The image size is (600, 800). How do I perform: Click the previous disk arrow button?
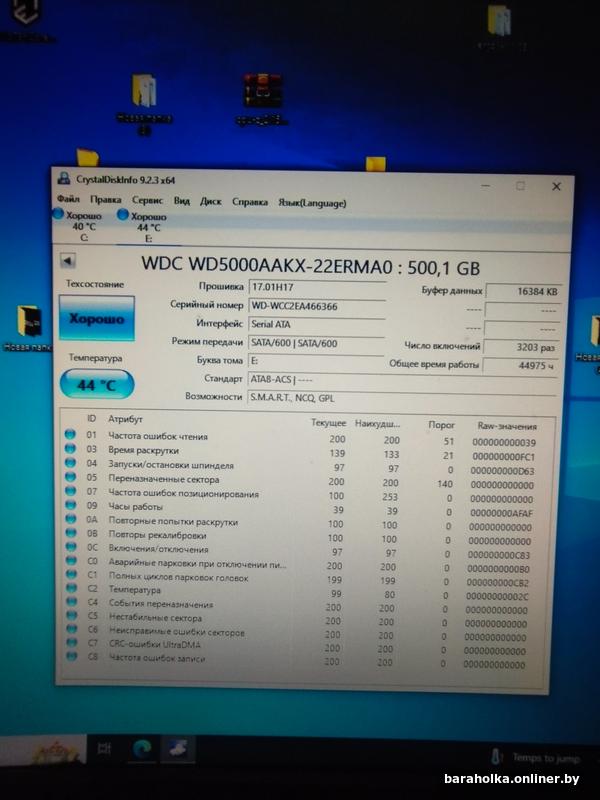67,261
